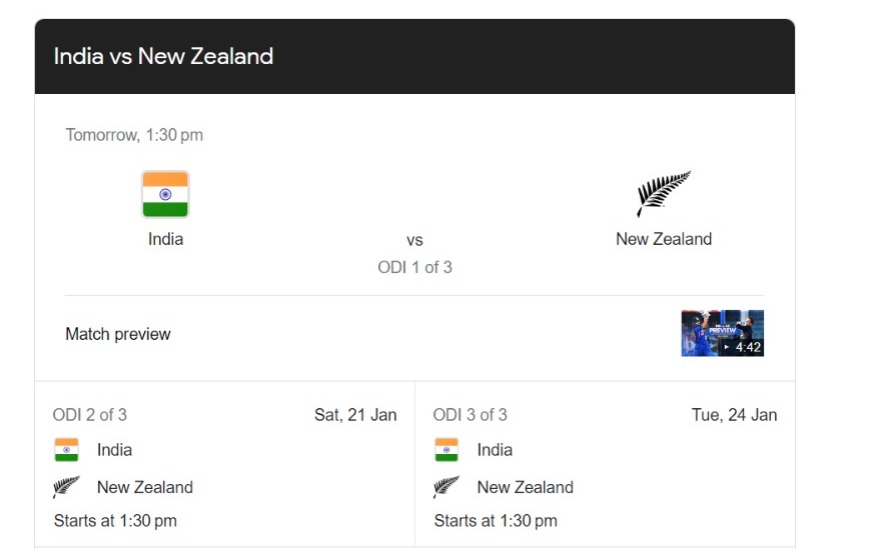Screen dimensions: 872x549
Task: Click the Tue, 24 Jan date
Action: point(734,414)
